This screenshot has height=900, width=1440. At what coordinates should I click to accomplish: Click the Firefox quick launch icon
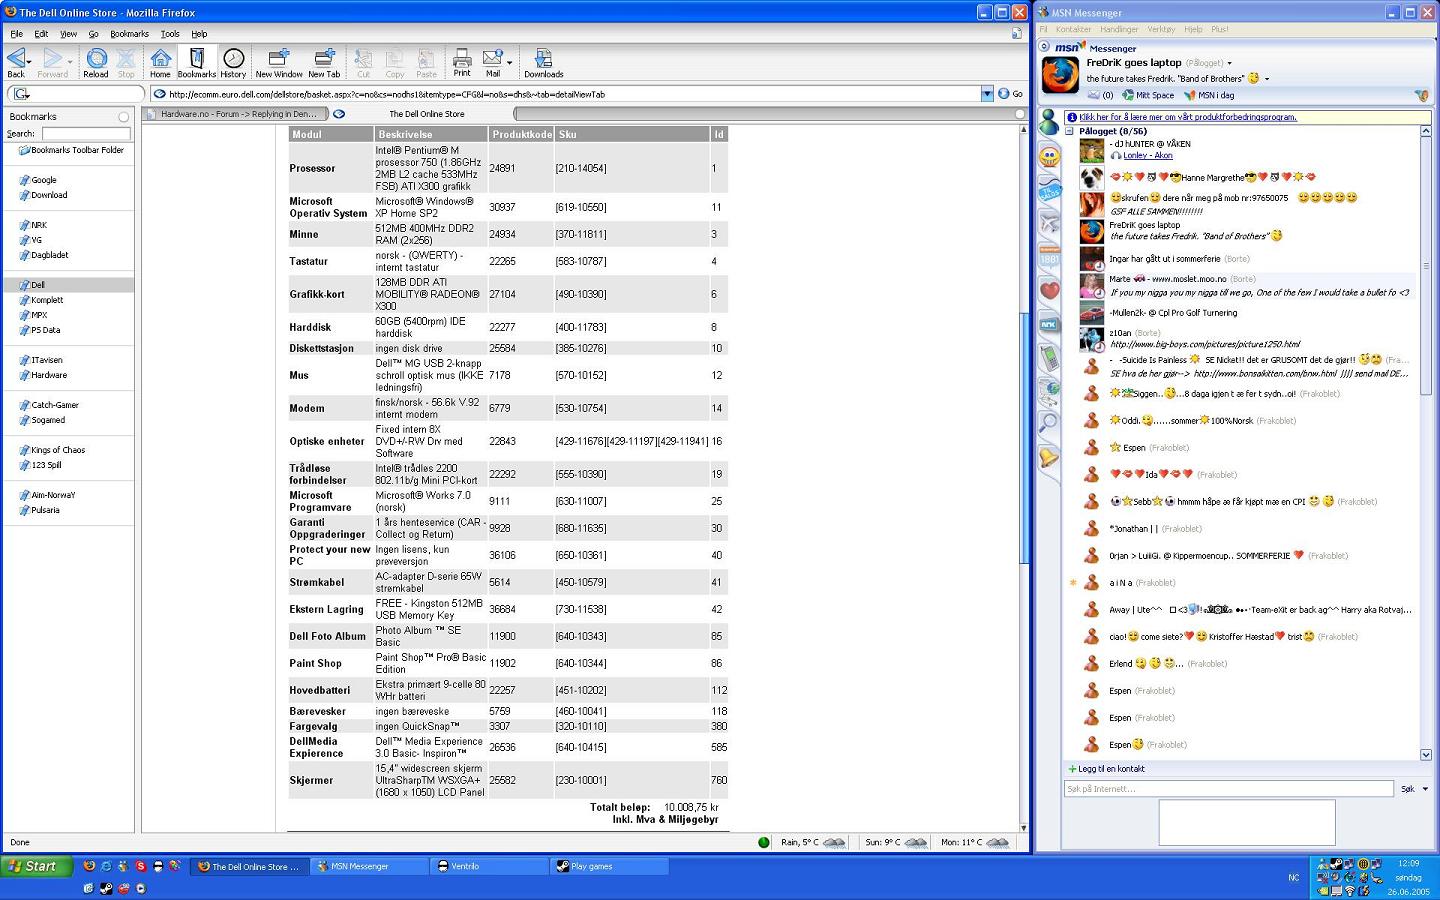click(89, 866)
